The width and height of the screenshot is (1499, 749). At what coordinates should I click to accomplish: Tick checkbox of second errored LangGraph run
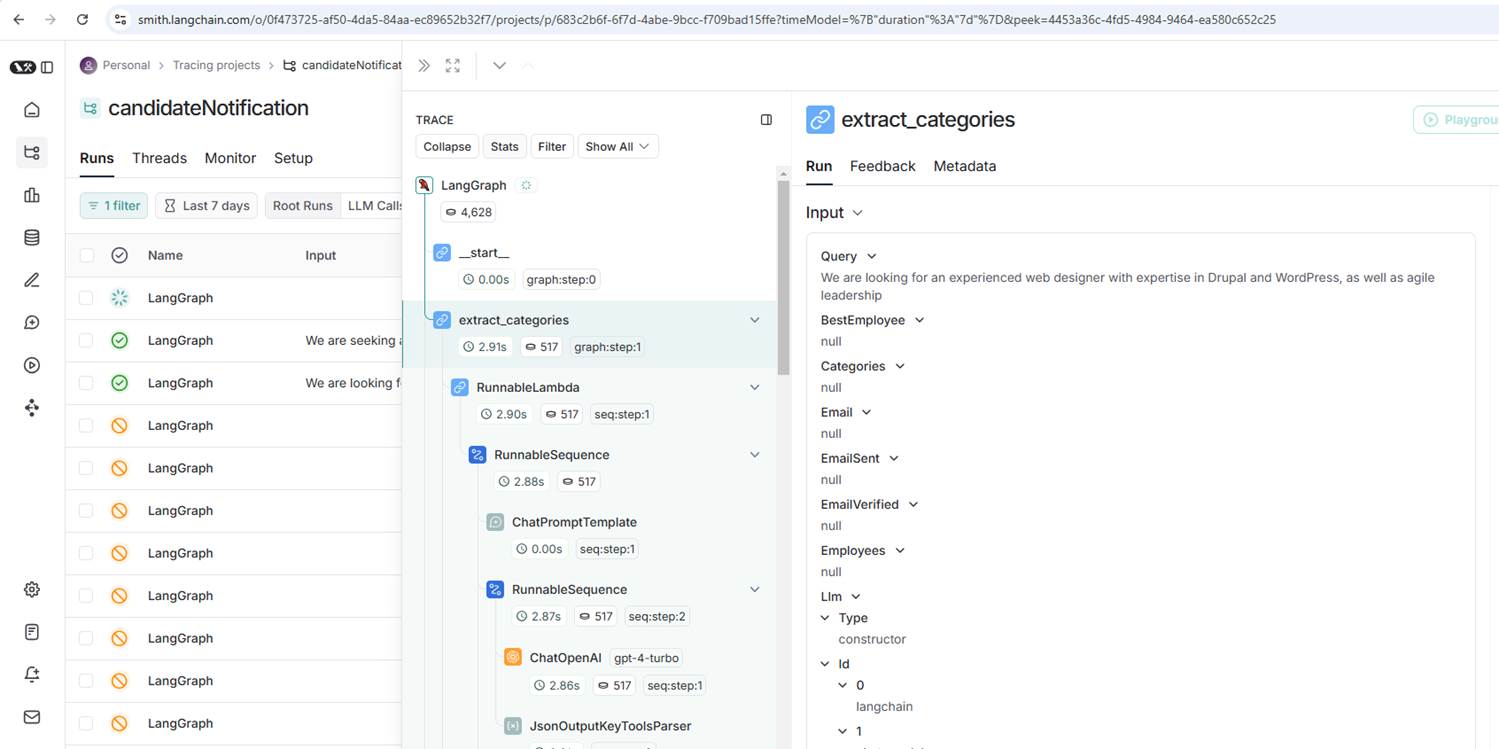(86, 468)
